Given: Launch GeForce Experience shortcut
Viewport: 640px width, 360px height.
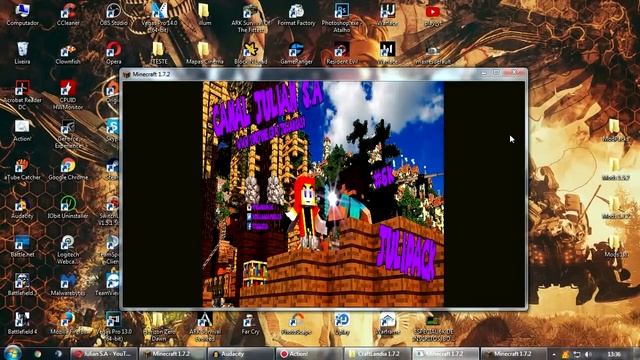Looking at the screenshot, I should point(68,133).
